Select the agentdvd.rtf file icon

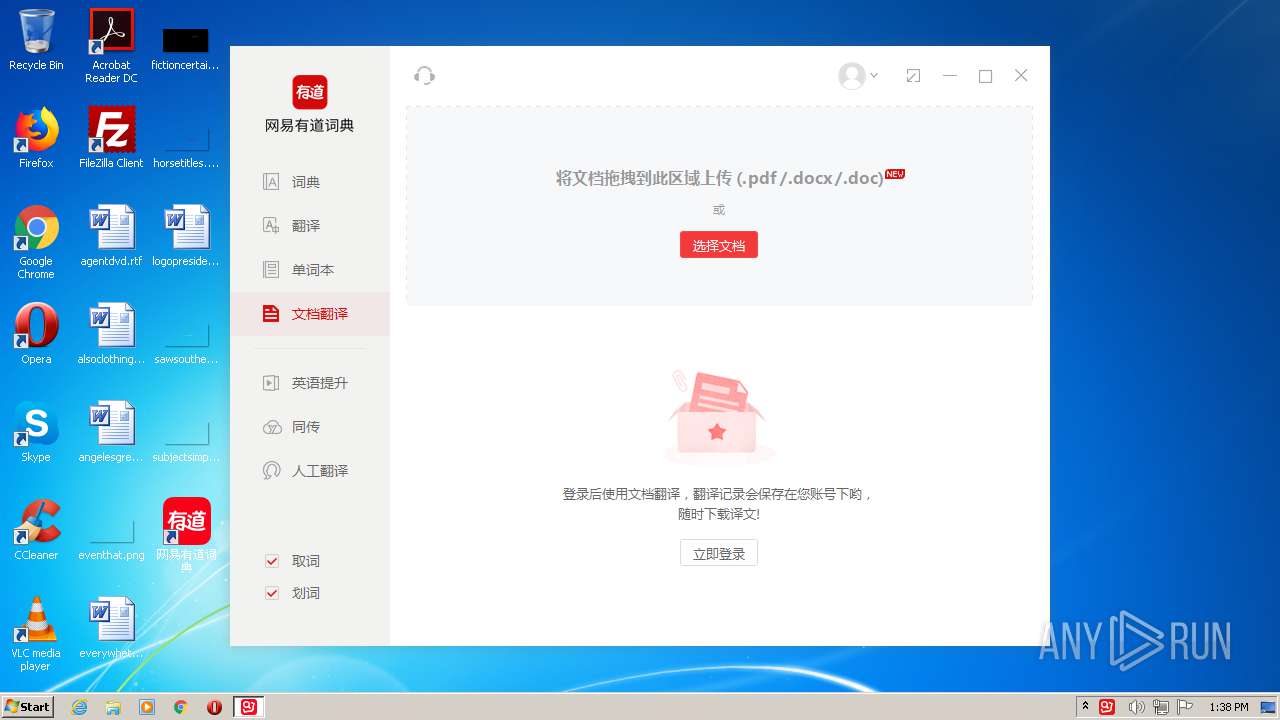point(111,236)
